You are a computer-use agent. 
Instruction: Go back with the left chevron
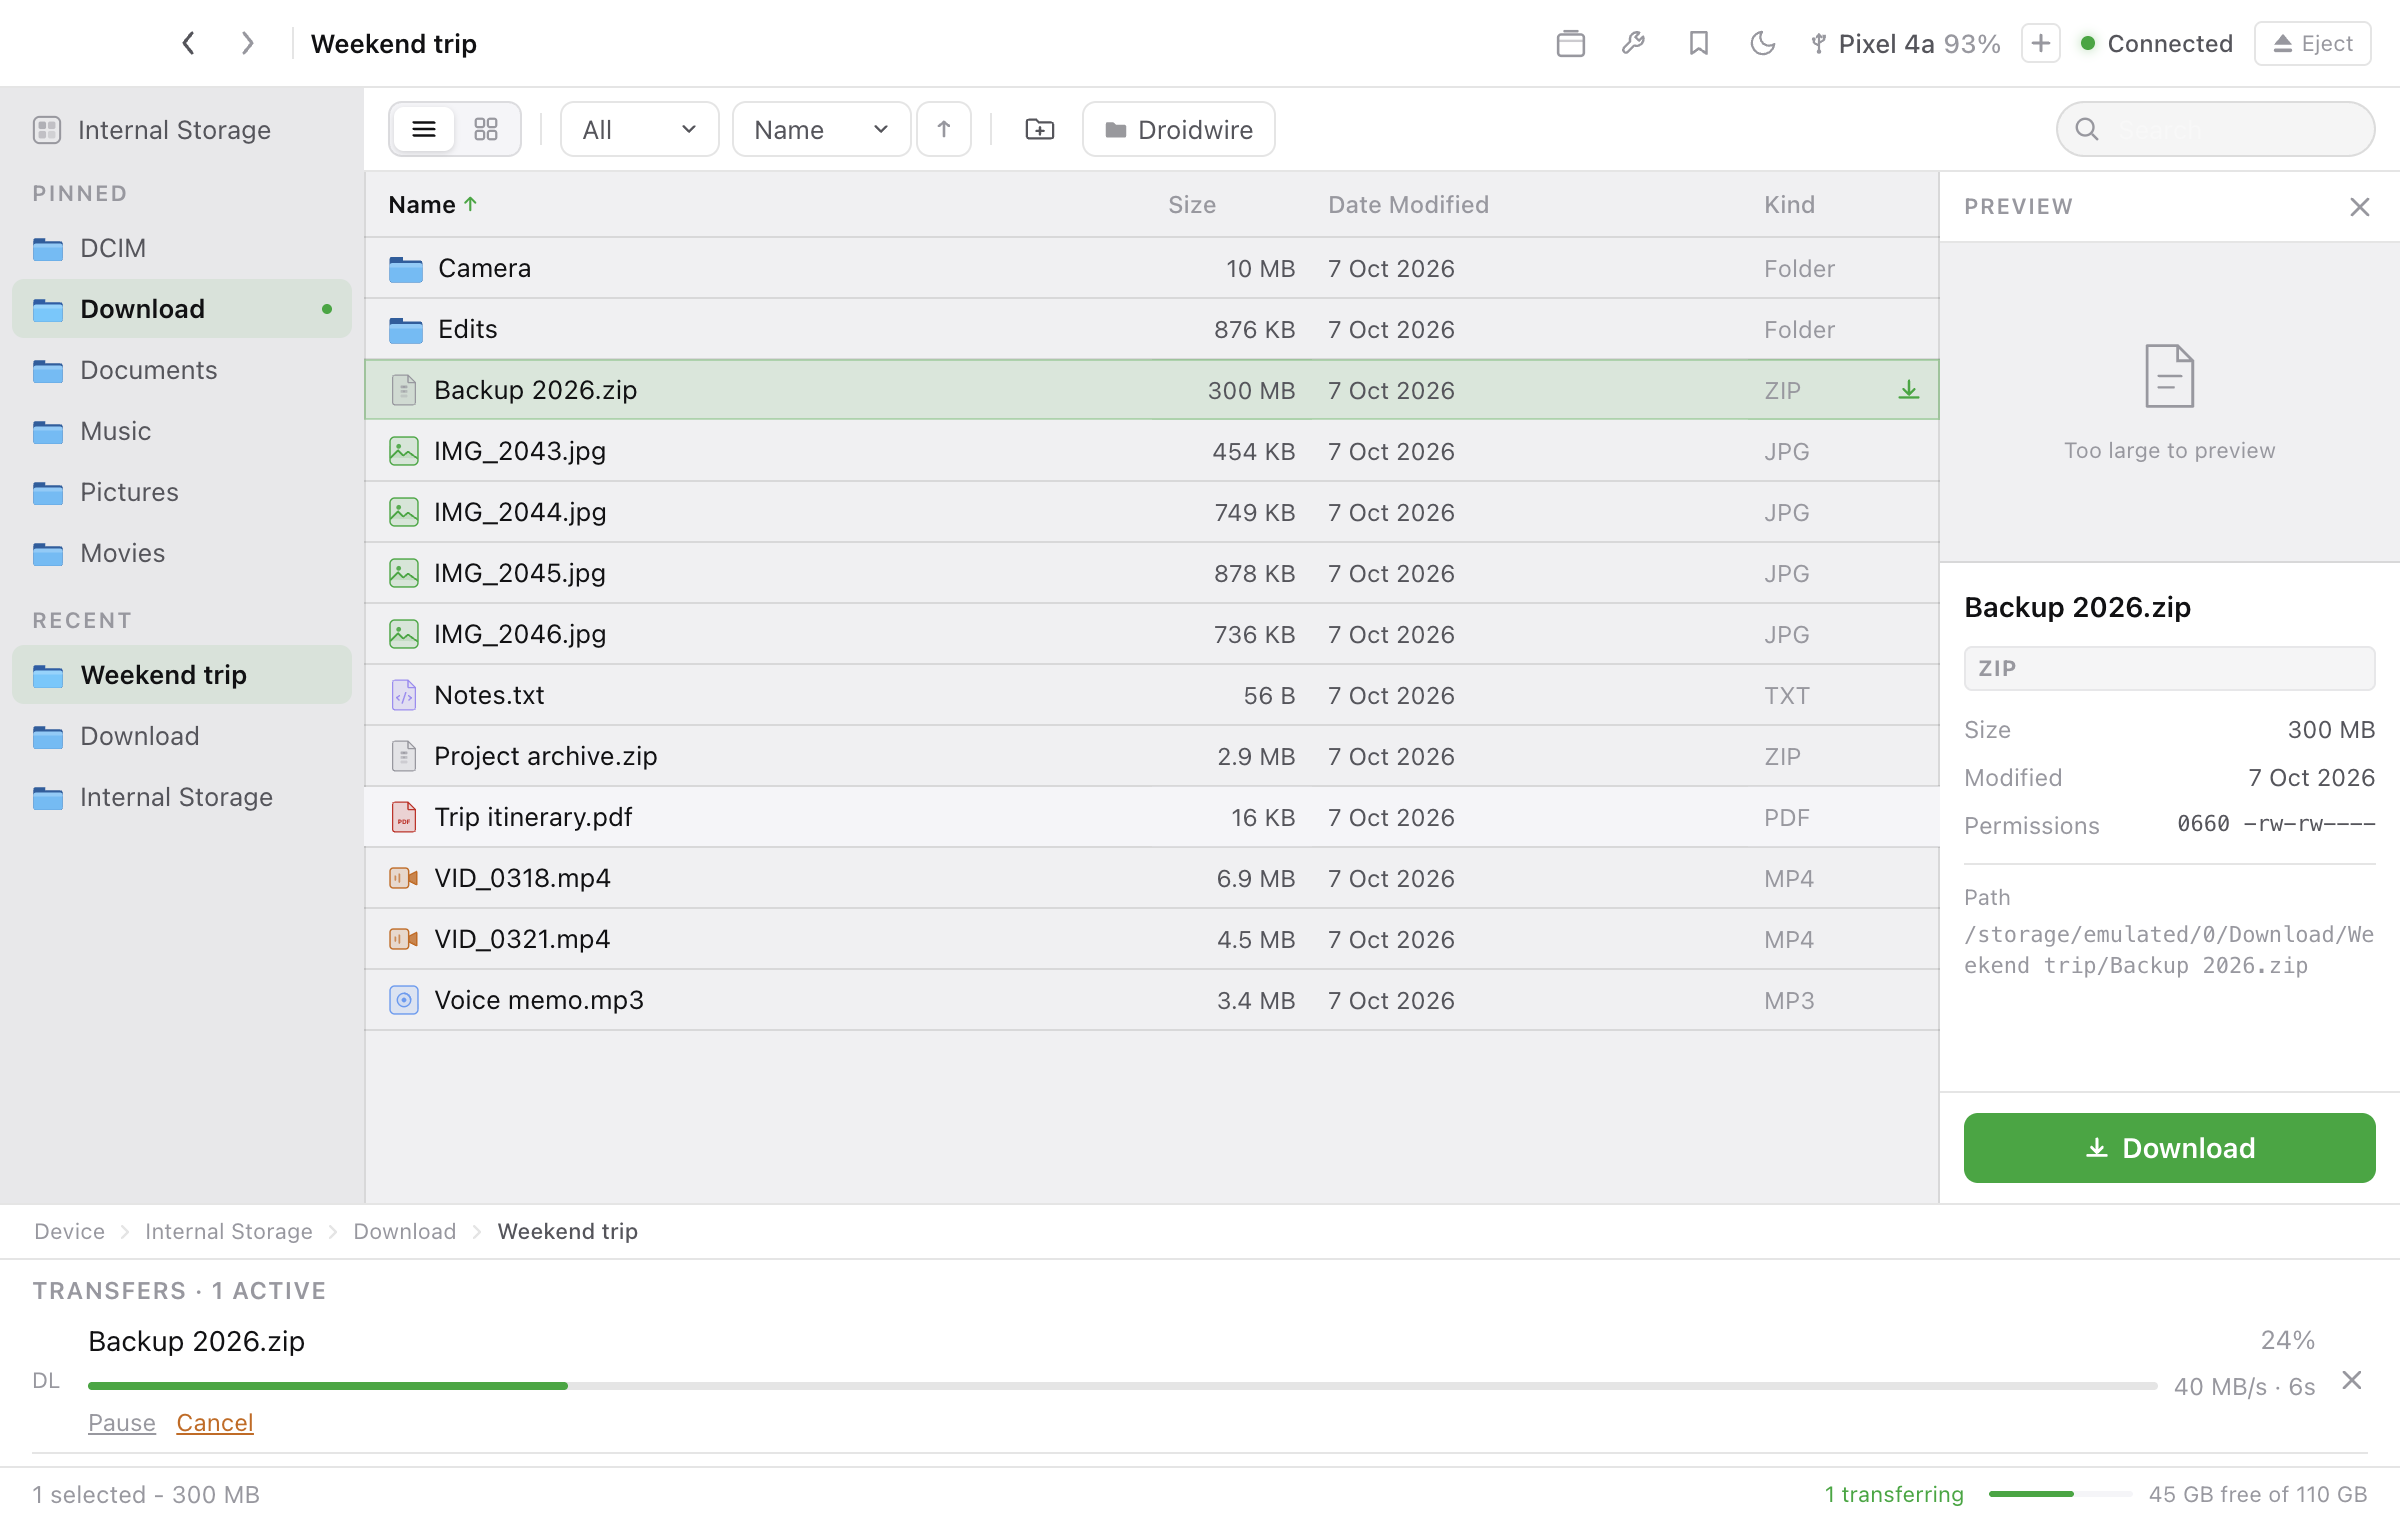[x=188, y=43]
